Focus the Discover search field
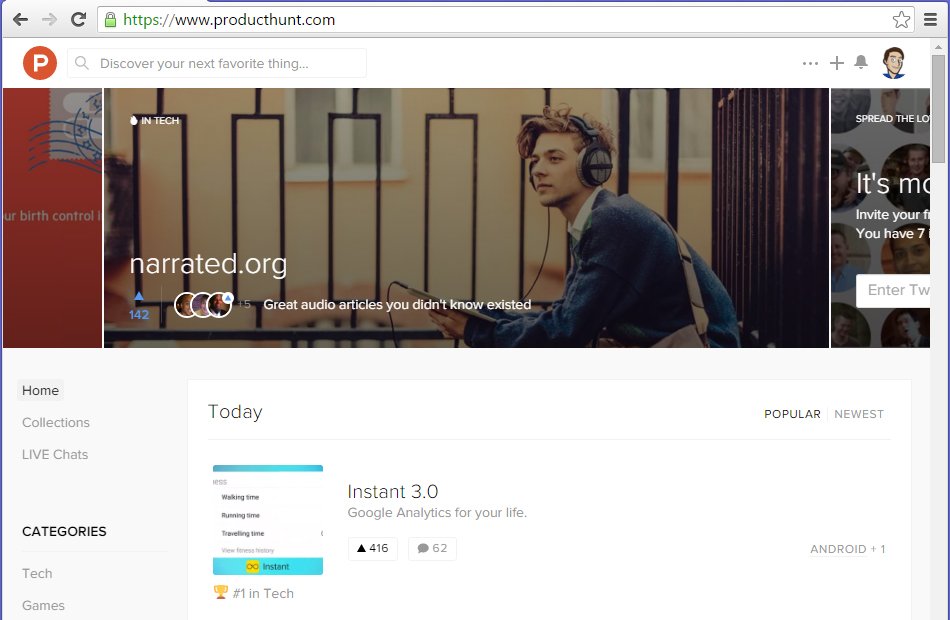 tap(217, 63)
